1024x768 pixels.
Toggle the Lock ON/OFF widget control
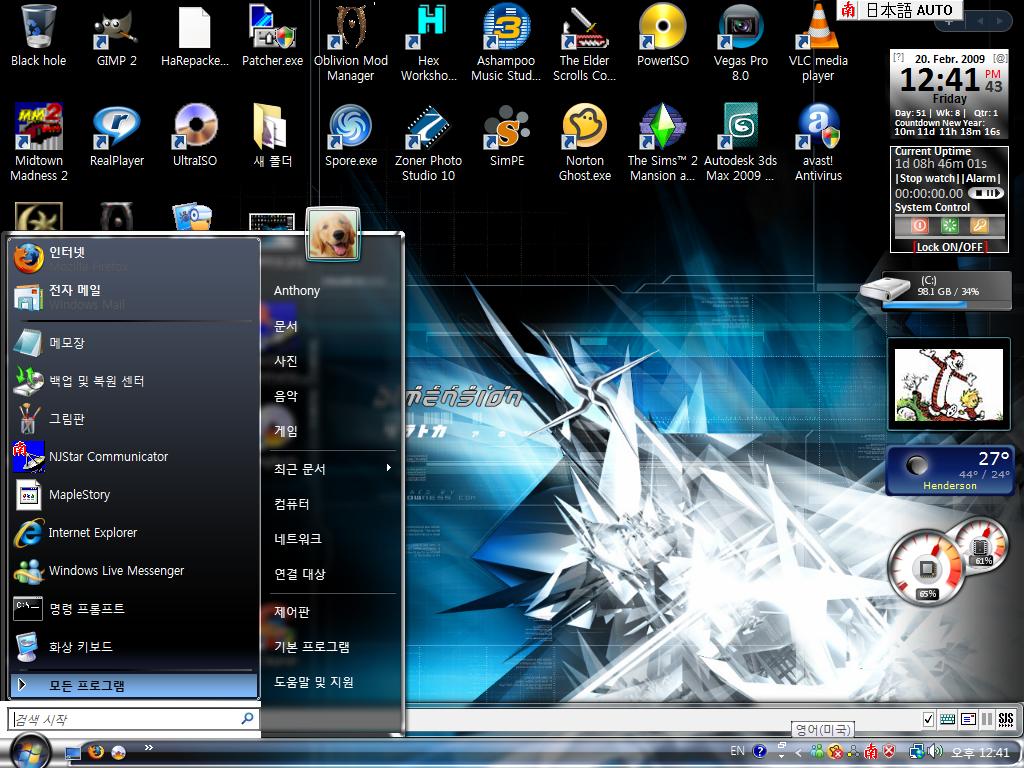949,247
